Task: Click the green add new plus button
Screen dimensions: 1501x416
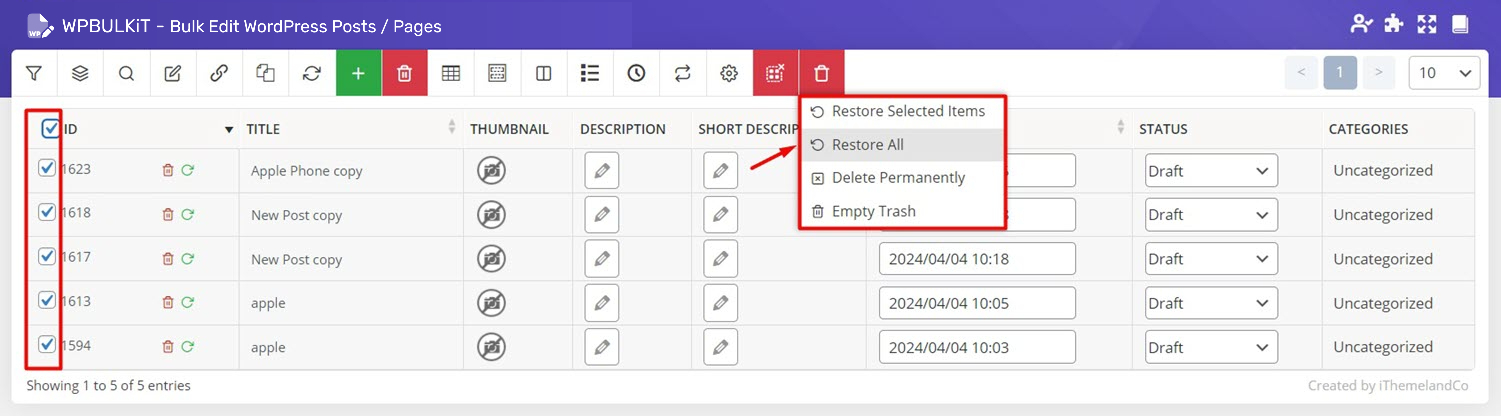Action: pyautogui.click(x=358, y=73)
